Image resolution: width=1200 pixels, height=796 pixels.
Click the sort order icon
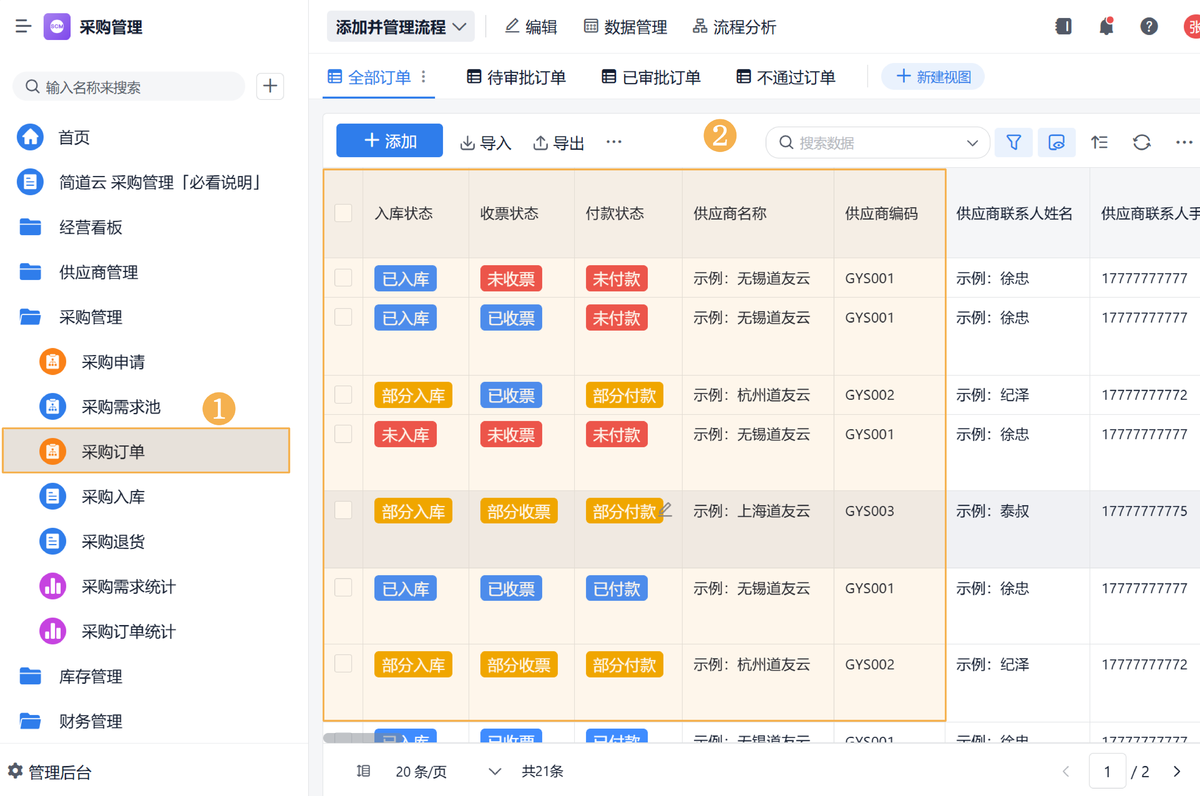1099,143
